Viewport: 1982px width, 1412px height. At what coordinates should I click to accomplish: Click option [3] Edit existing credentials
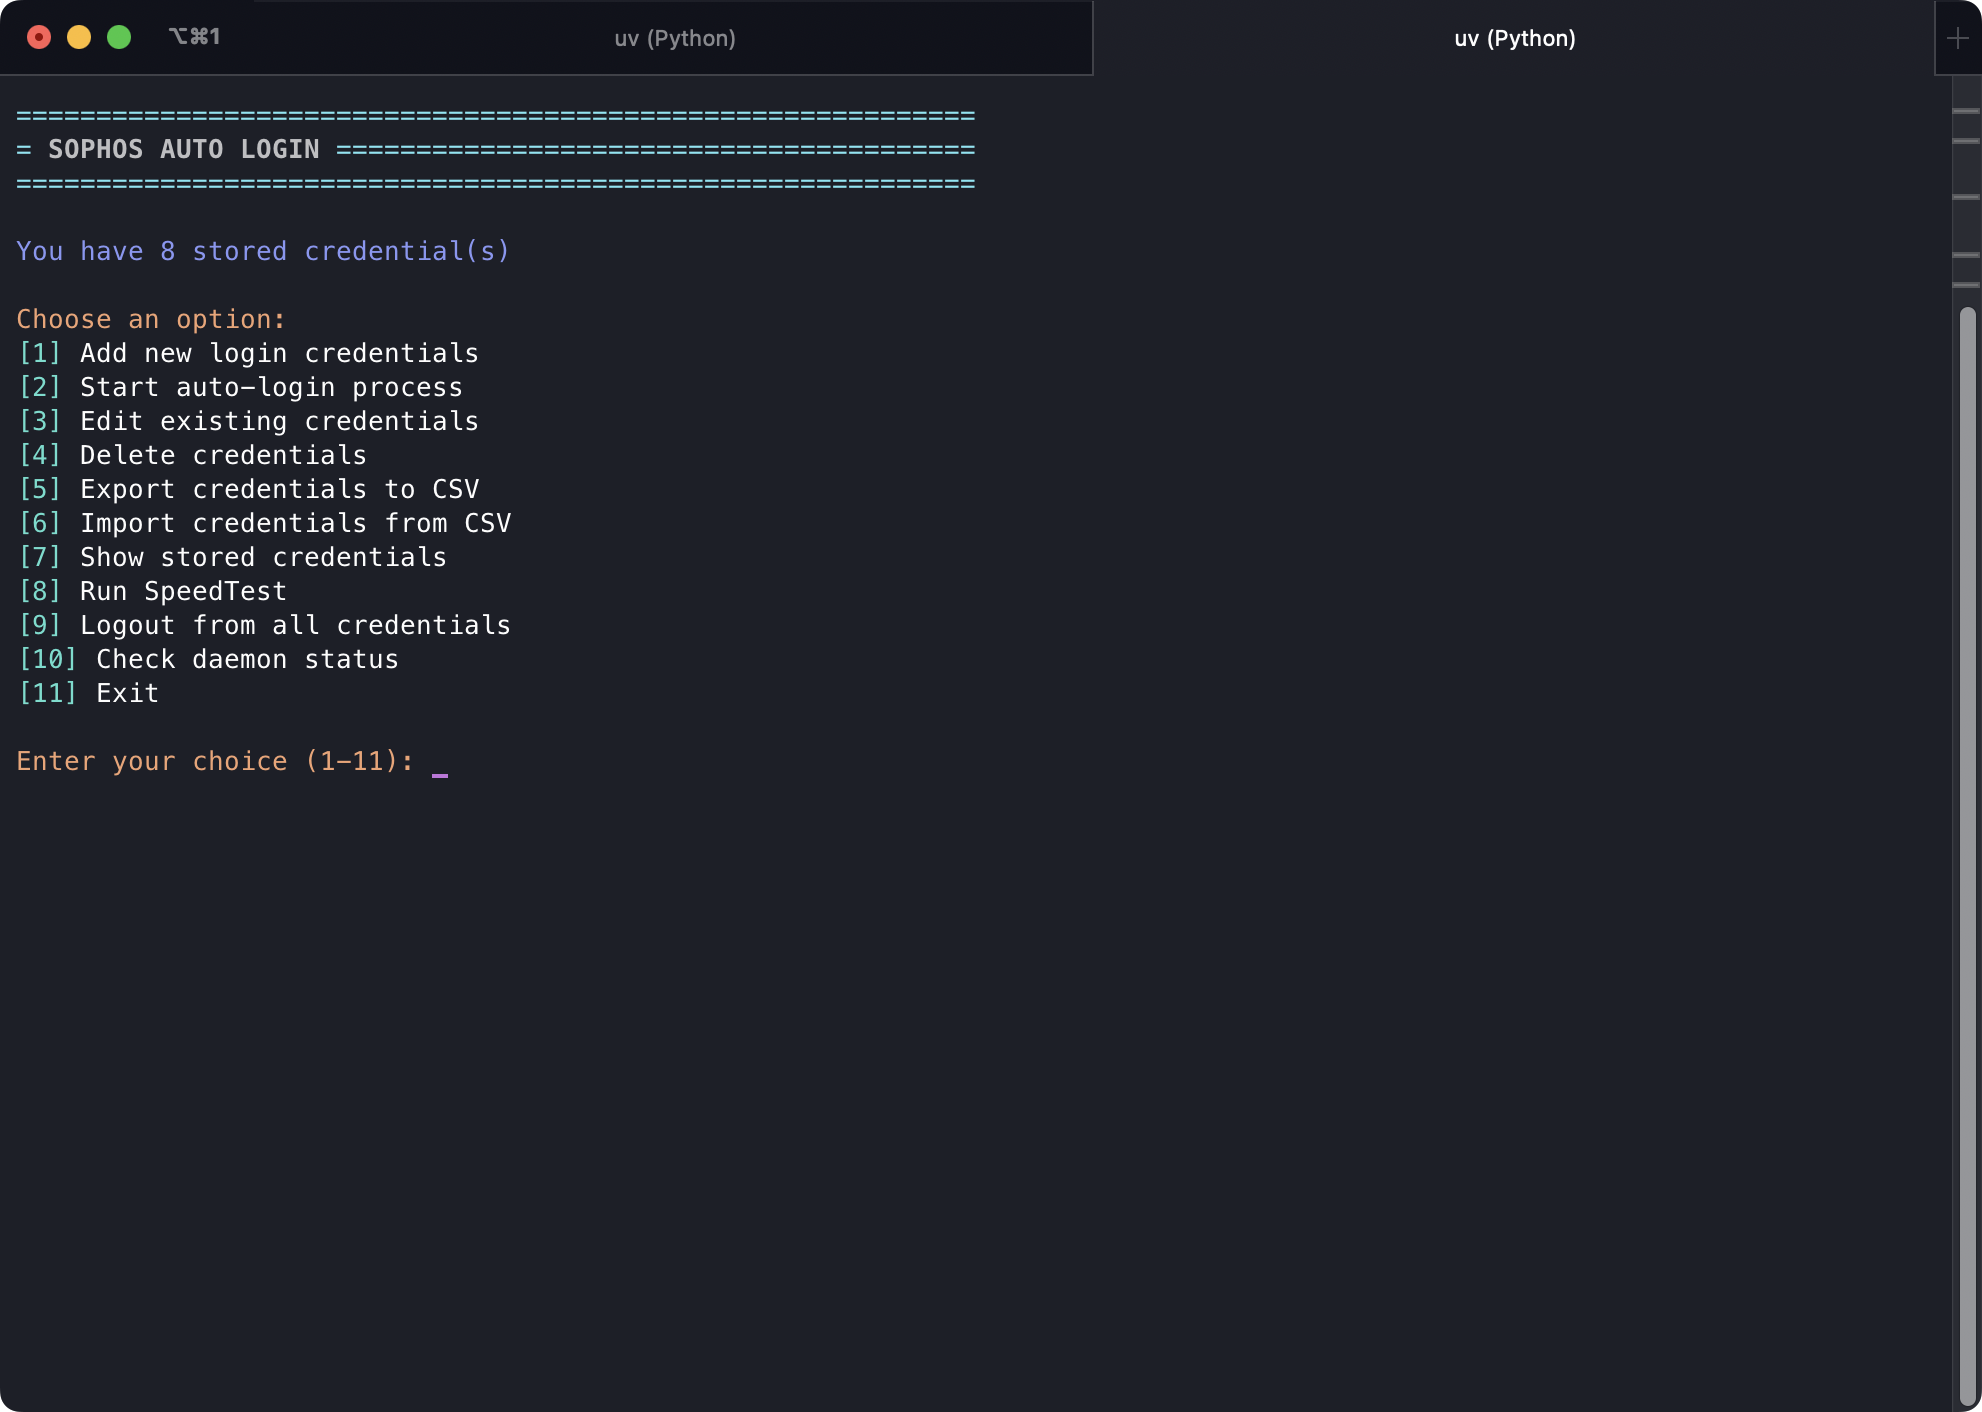pyautogui.click(x=247, y=421)
